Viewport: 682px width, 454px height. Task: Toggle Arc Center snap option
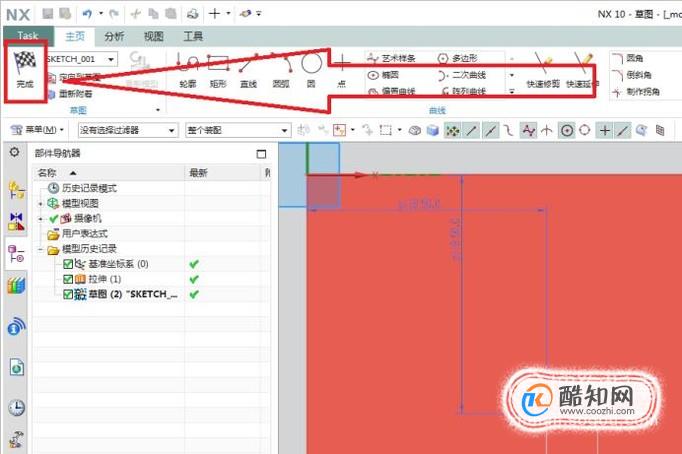[566, 130]
